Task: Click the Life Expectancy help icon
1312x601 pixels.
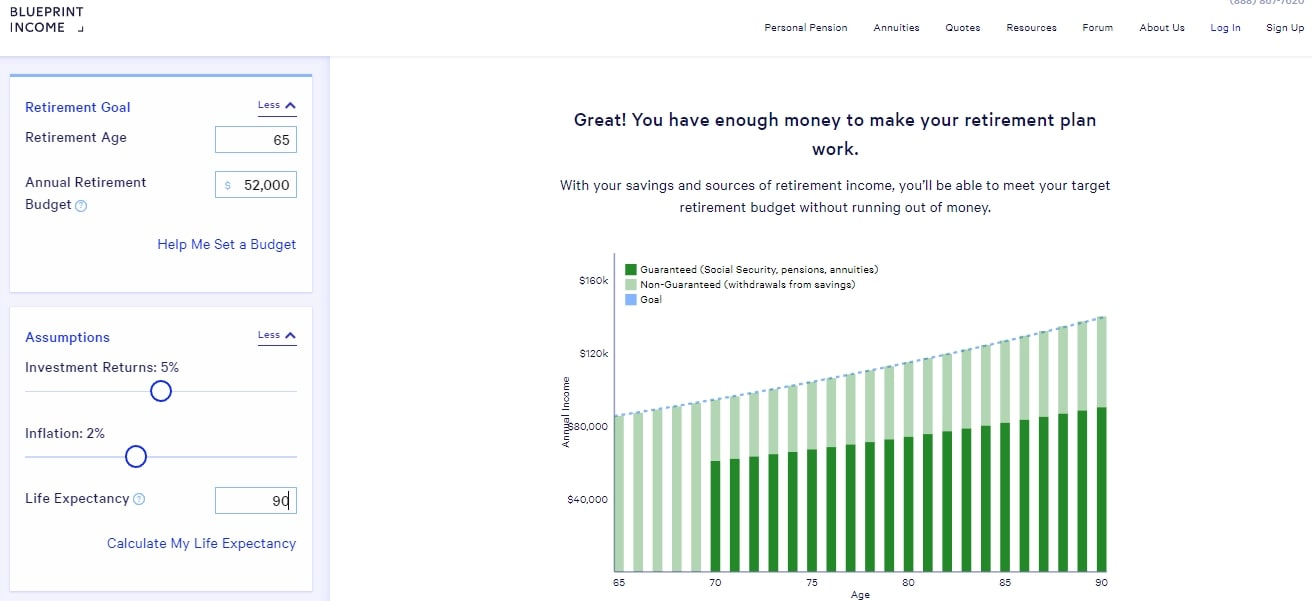Action: [139, 499]
